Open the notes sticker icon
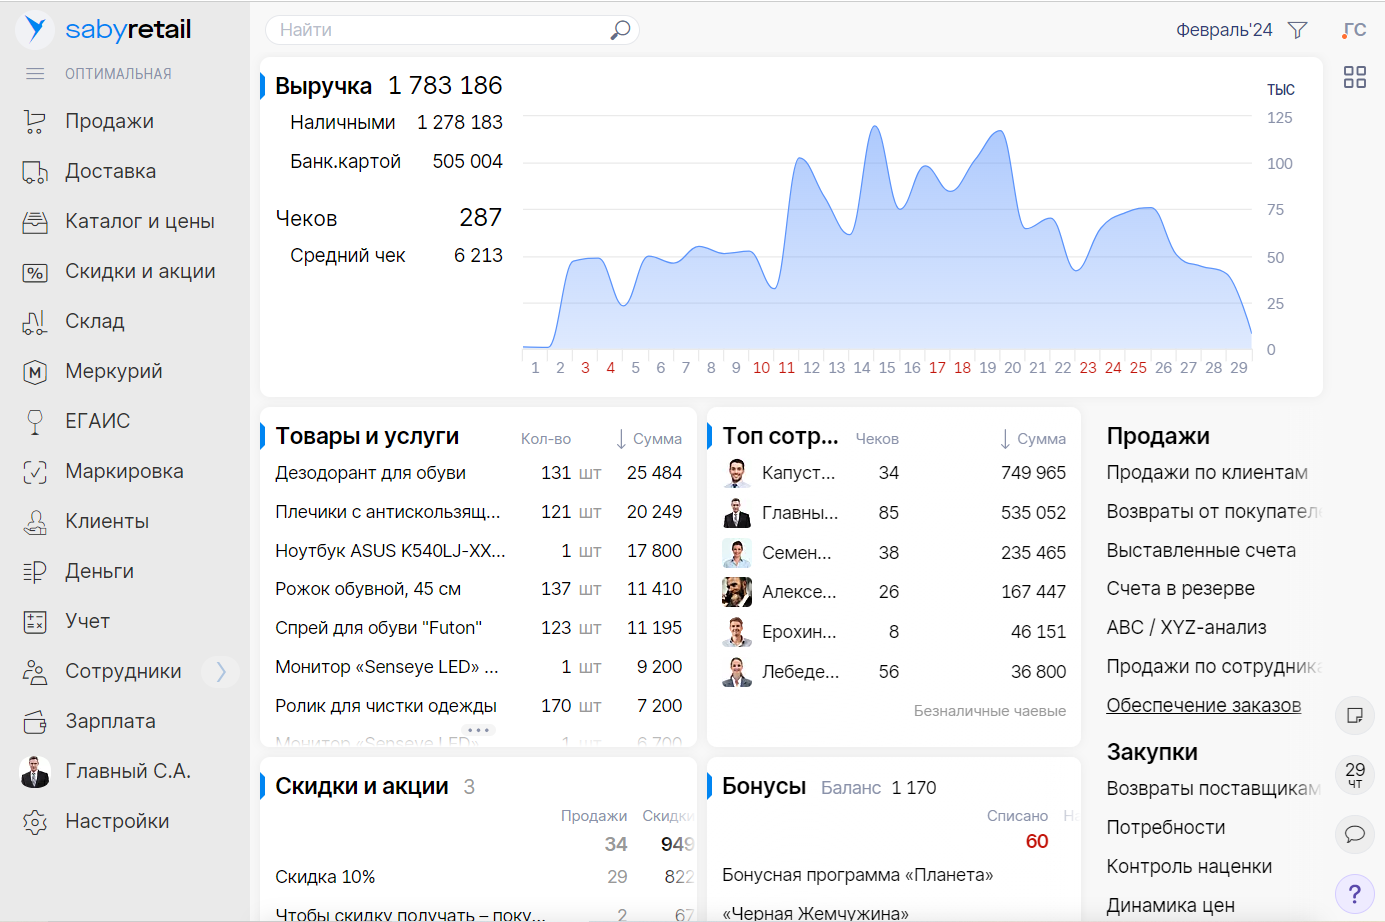Image resolution: width=1385 pixels, height=922 pixels. click(x=1354, y=715)
